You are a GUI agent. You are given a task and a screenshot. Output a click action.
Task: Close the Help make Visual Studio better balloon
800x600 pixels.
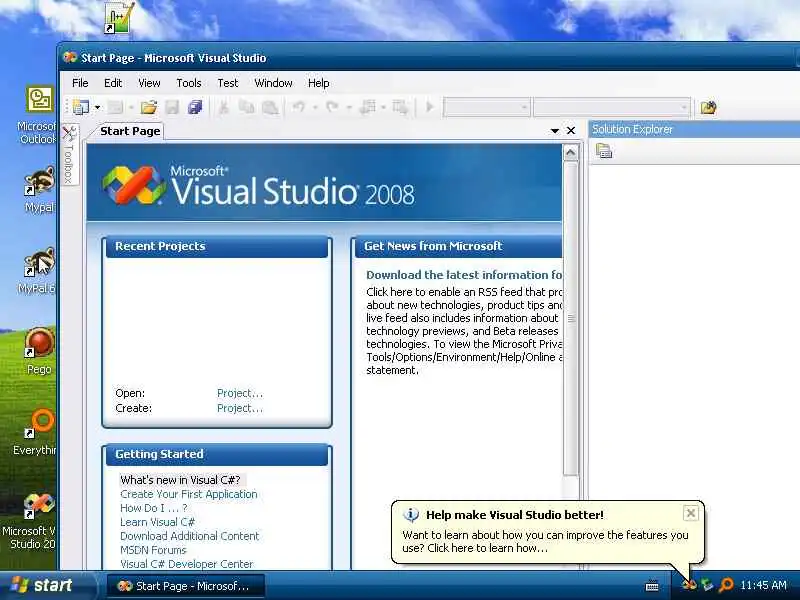click(690, 513)
